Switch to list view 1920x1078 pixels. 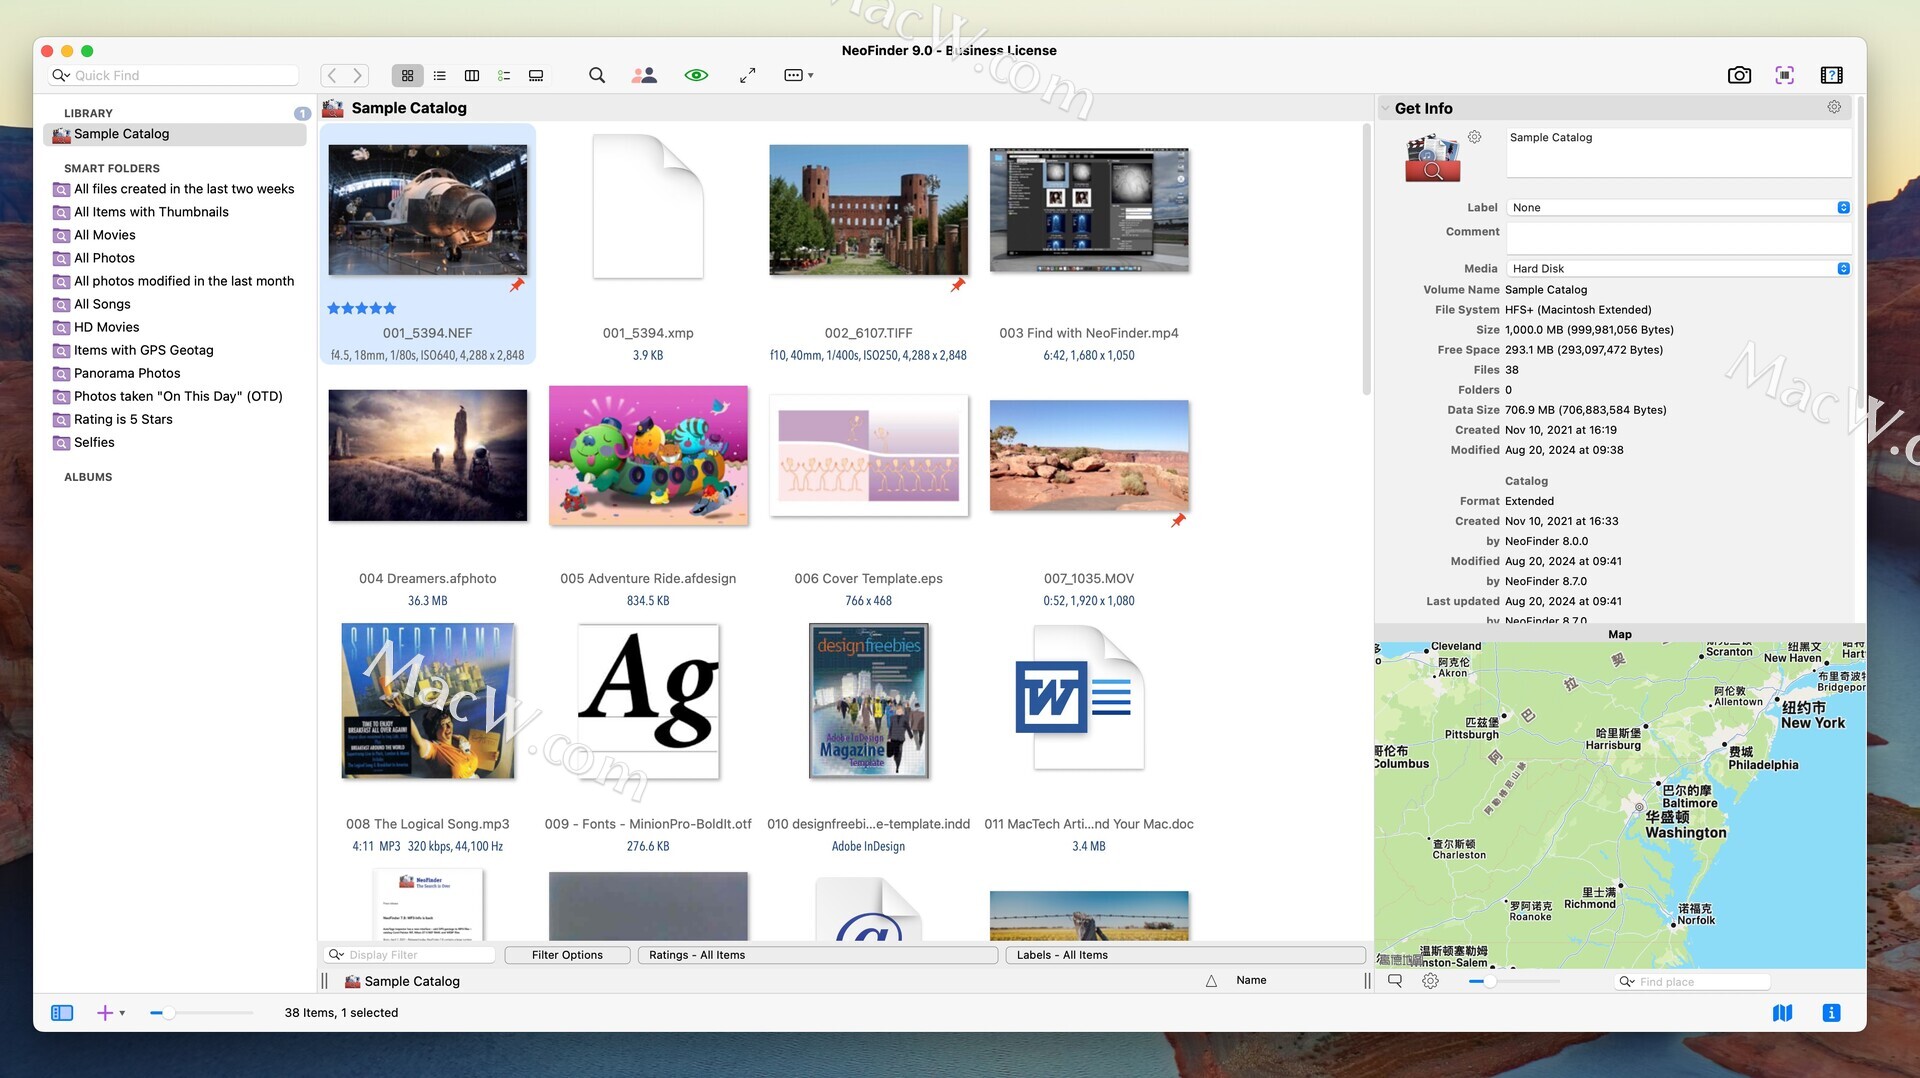(439, 75)
